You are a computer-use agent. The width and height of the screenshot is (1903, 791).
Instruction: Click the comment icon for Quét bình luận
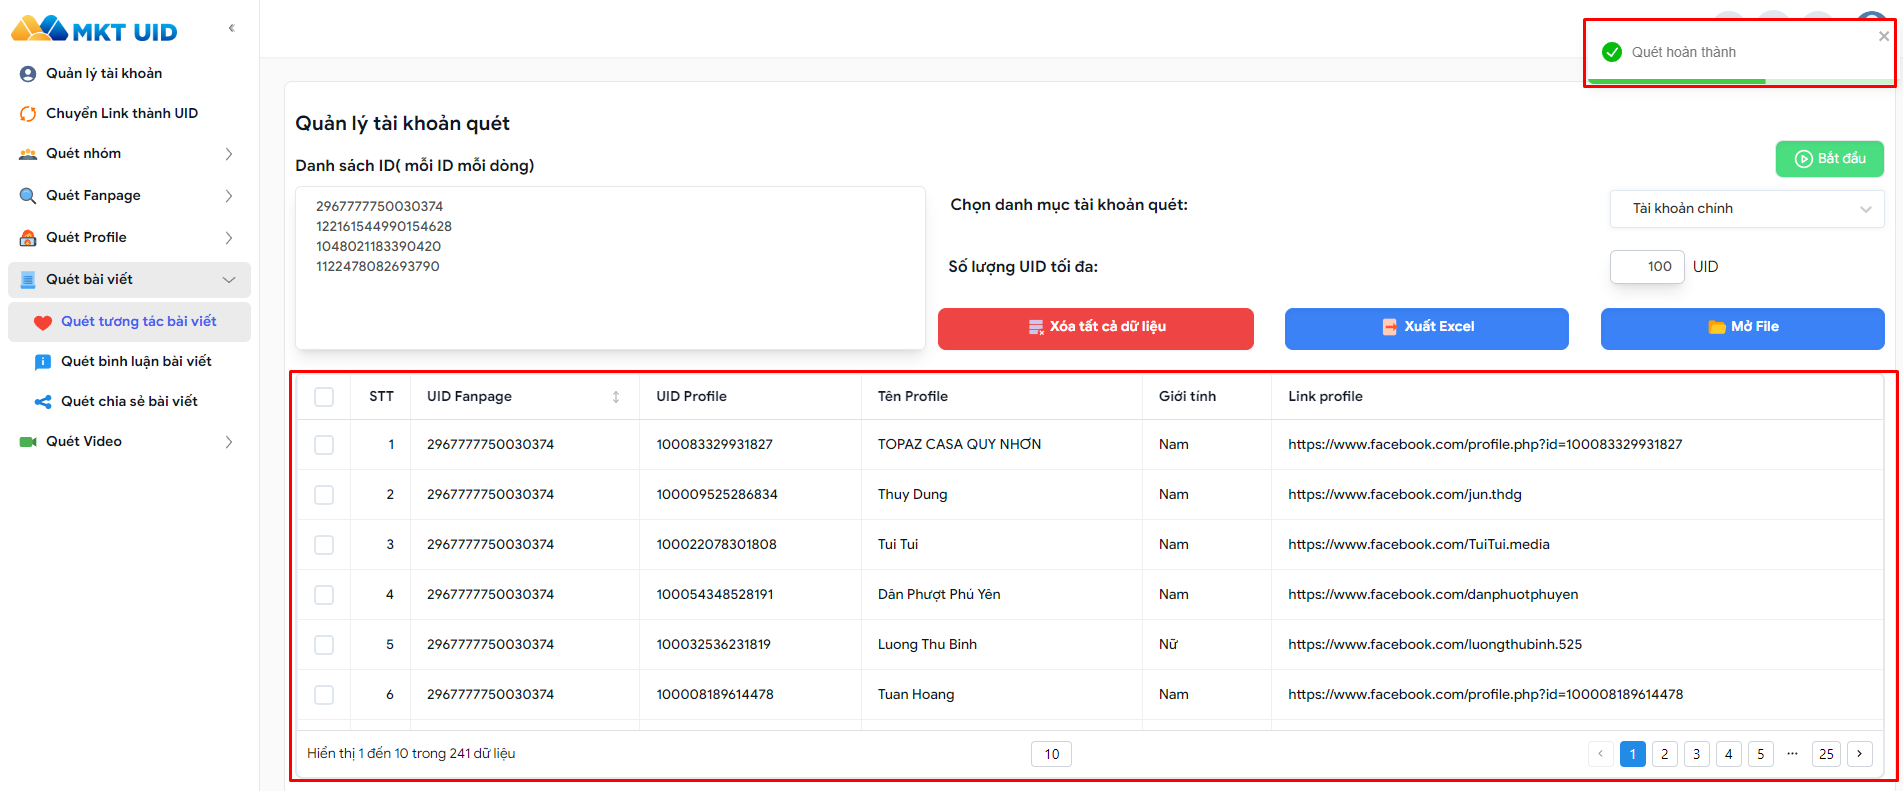[x=43, y=362]
